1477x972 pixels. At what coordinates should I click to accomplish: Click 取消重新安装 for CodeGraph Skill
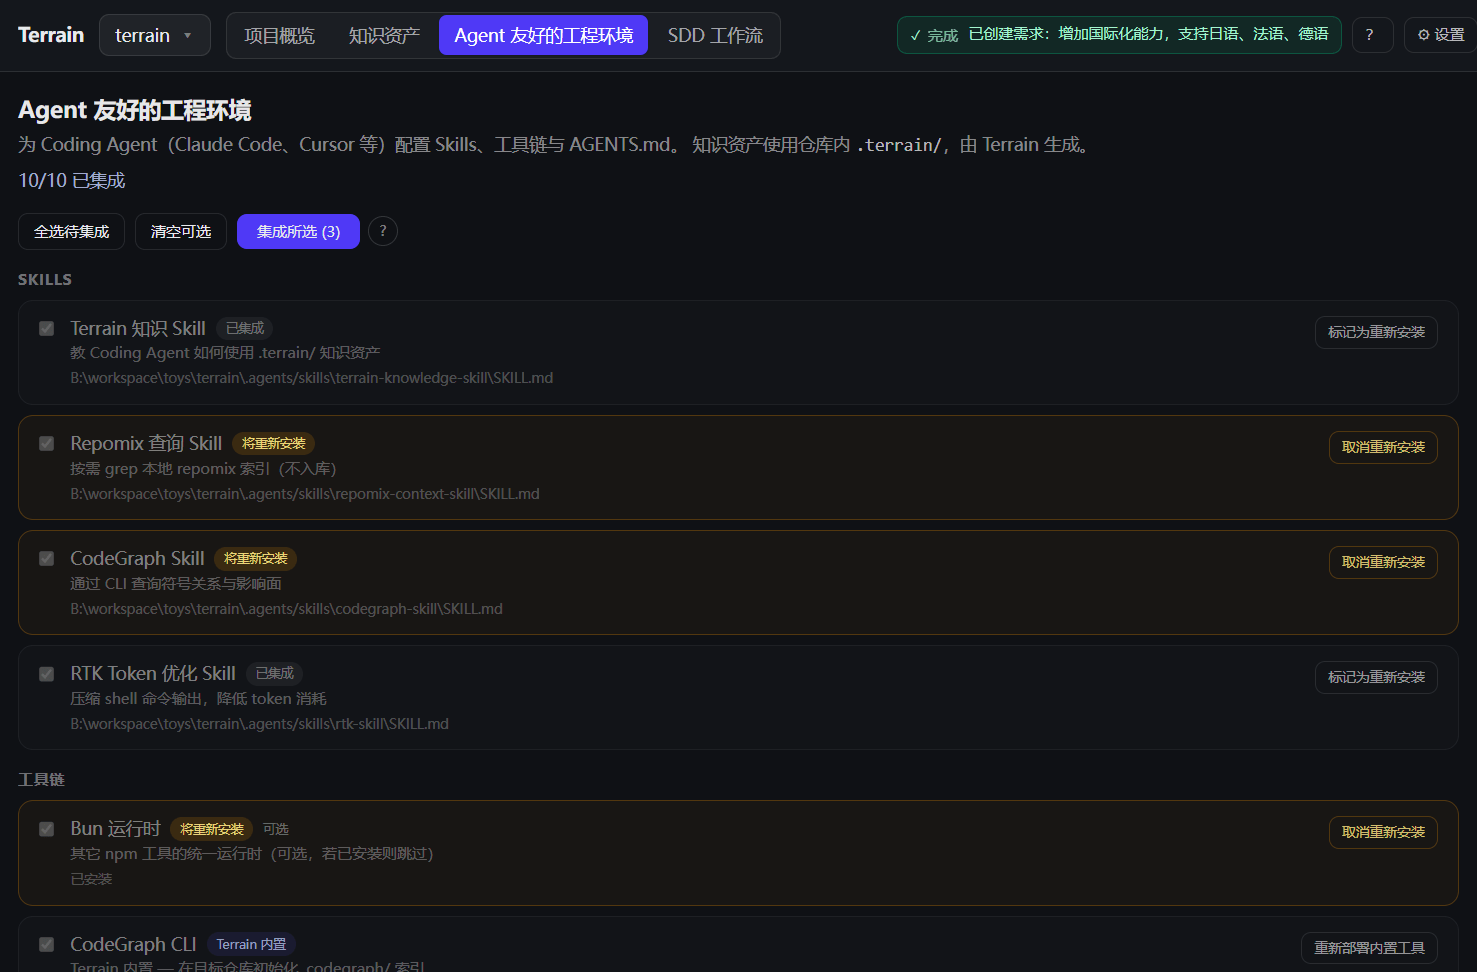tap(1383, 562)
